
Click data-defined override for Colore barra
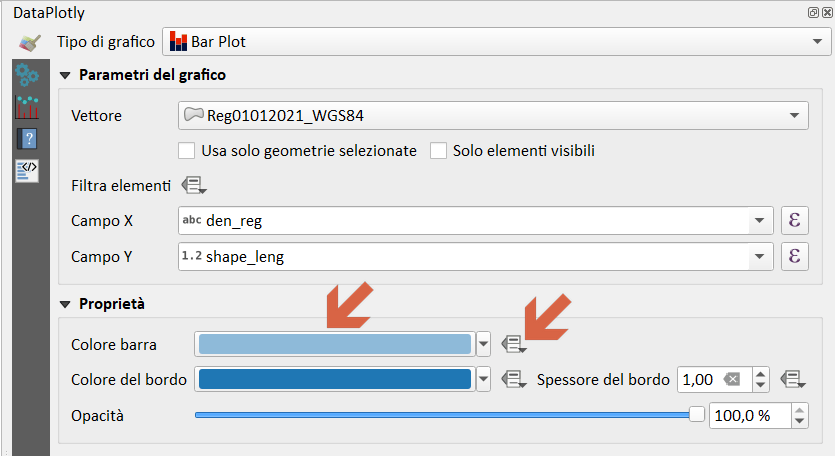514,344
